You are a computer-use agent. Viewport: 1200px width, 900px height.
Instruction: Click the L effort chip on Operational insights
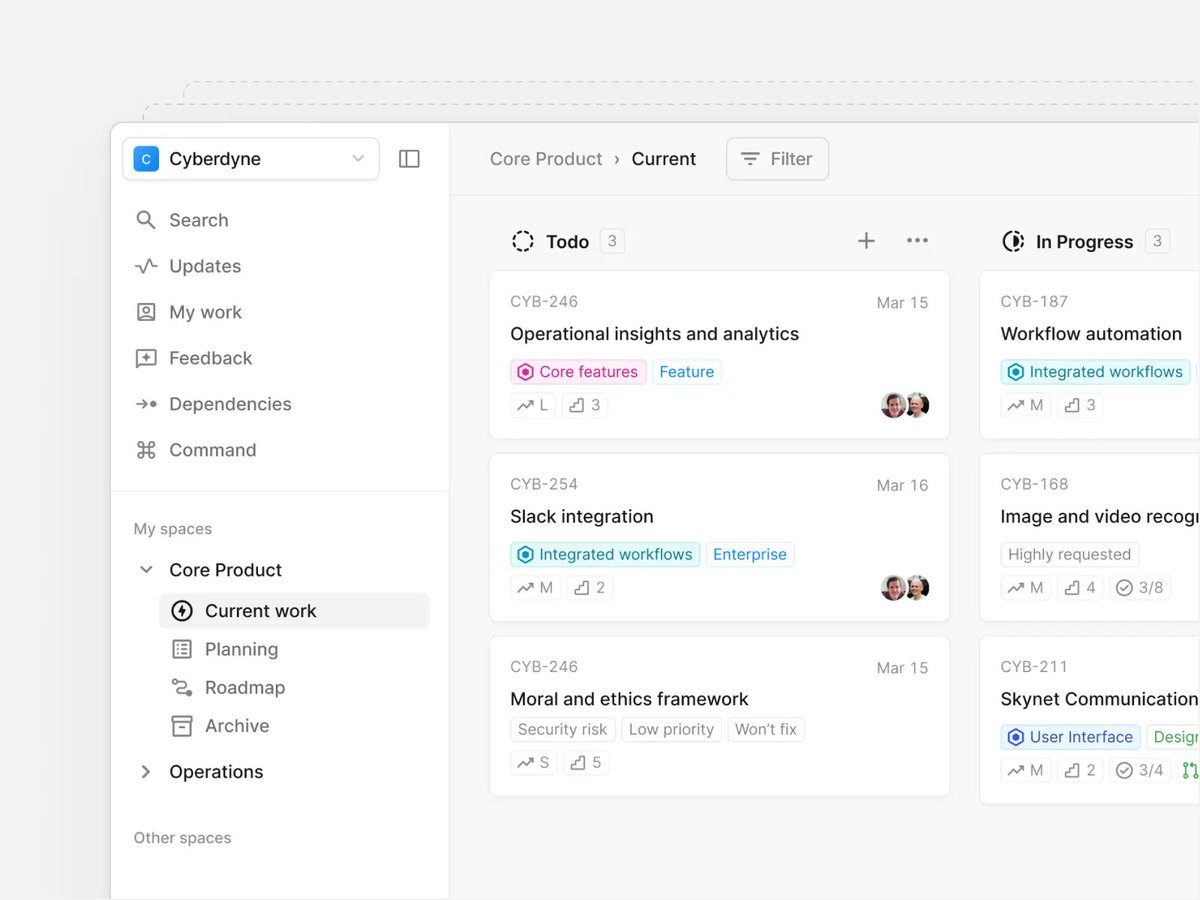coord(533,405)
